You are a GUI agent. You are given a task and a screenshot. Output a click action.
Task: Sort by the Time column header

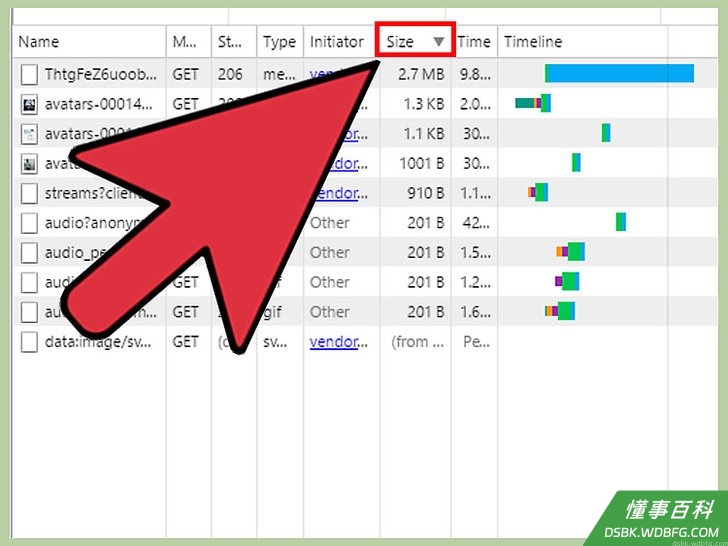pos(474,42)
